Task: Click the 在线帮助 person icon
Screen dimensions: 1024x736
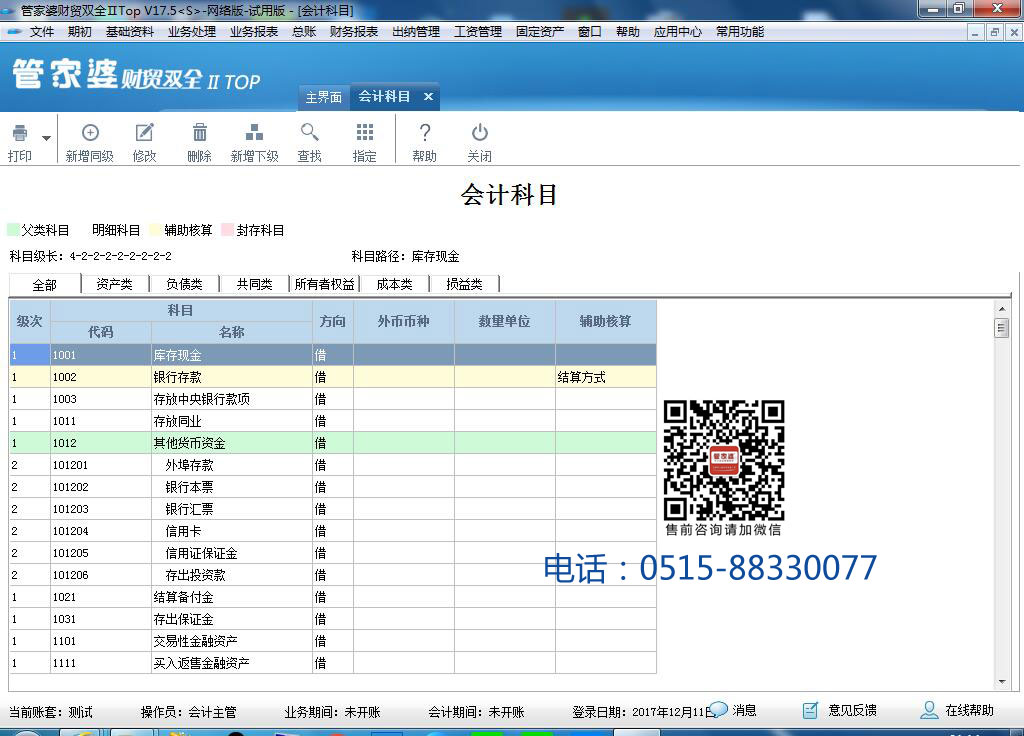Action: 929,710
